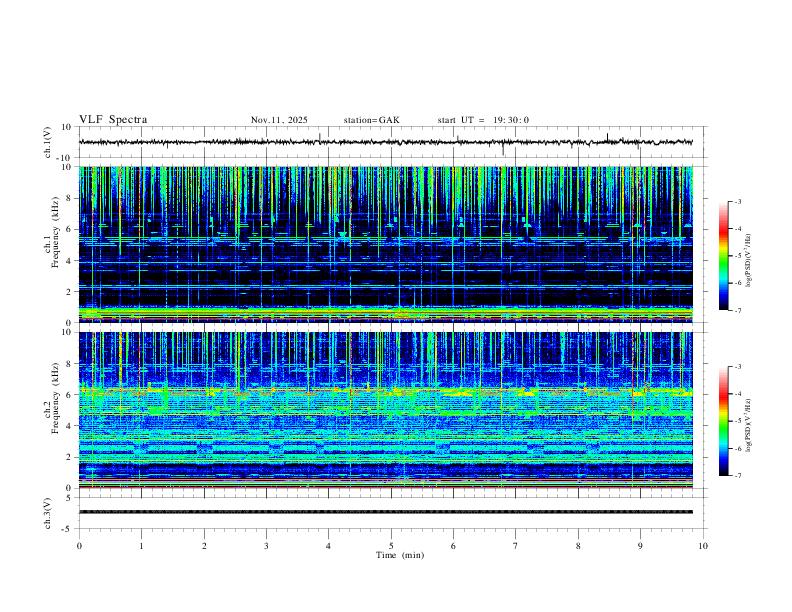792x612 pixels.
Task: Click the ch.1 voltage waveform trace
Action: 385,142
